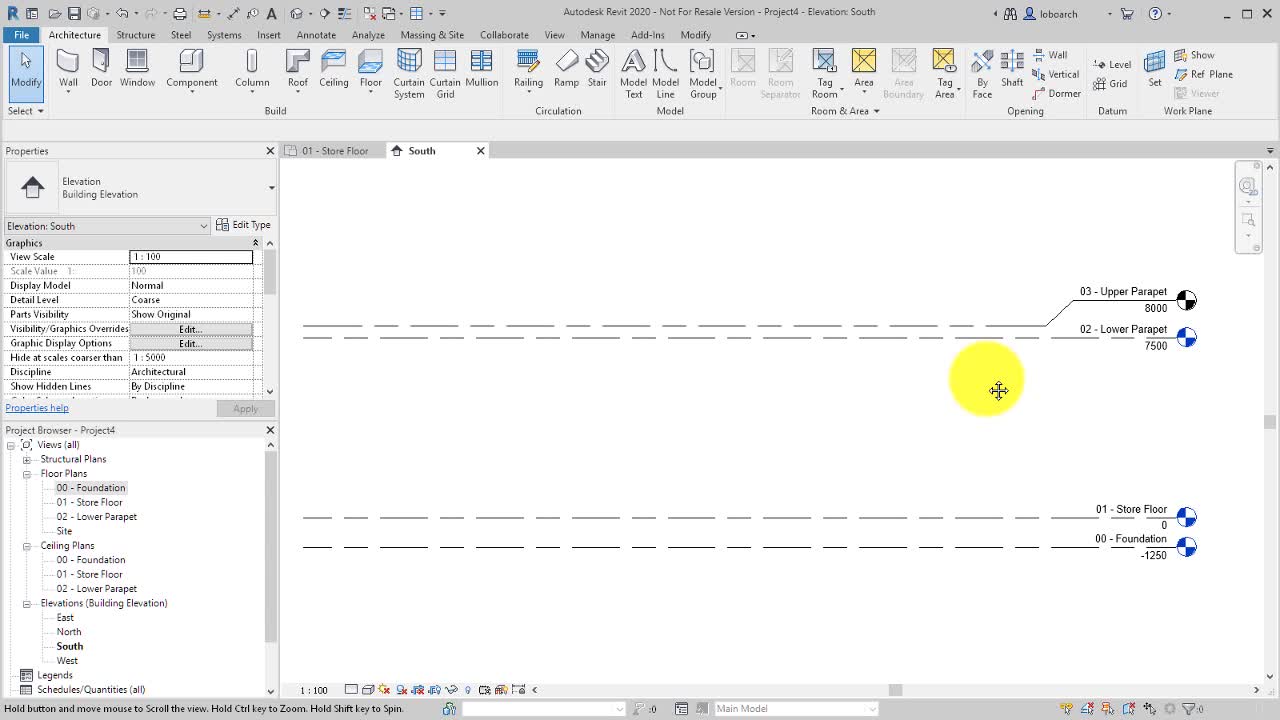Select the Wall tool
1280x720 pixels.
point(67,68)
